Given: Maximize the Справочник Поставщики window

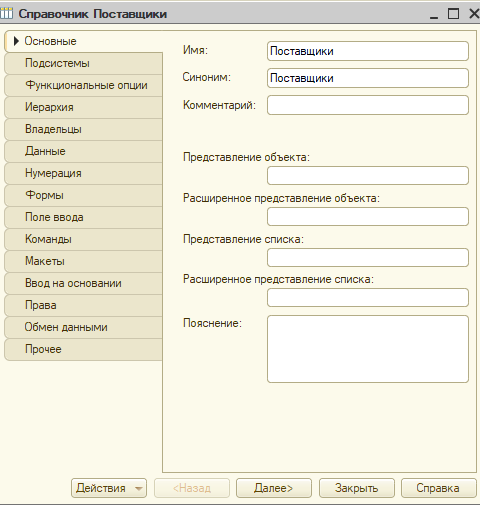Looking at the screenshot, I should [453, 14].
